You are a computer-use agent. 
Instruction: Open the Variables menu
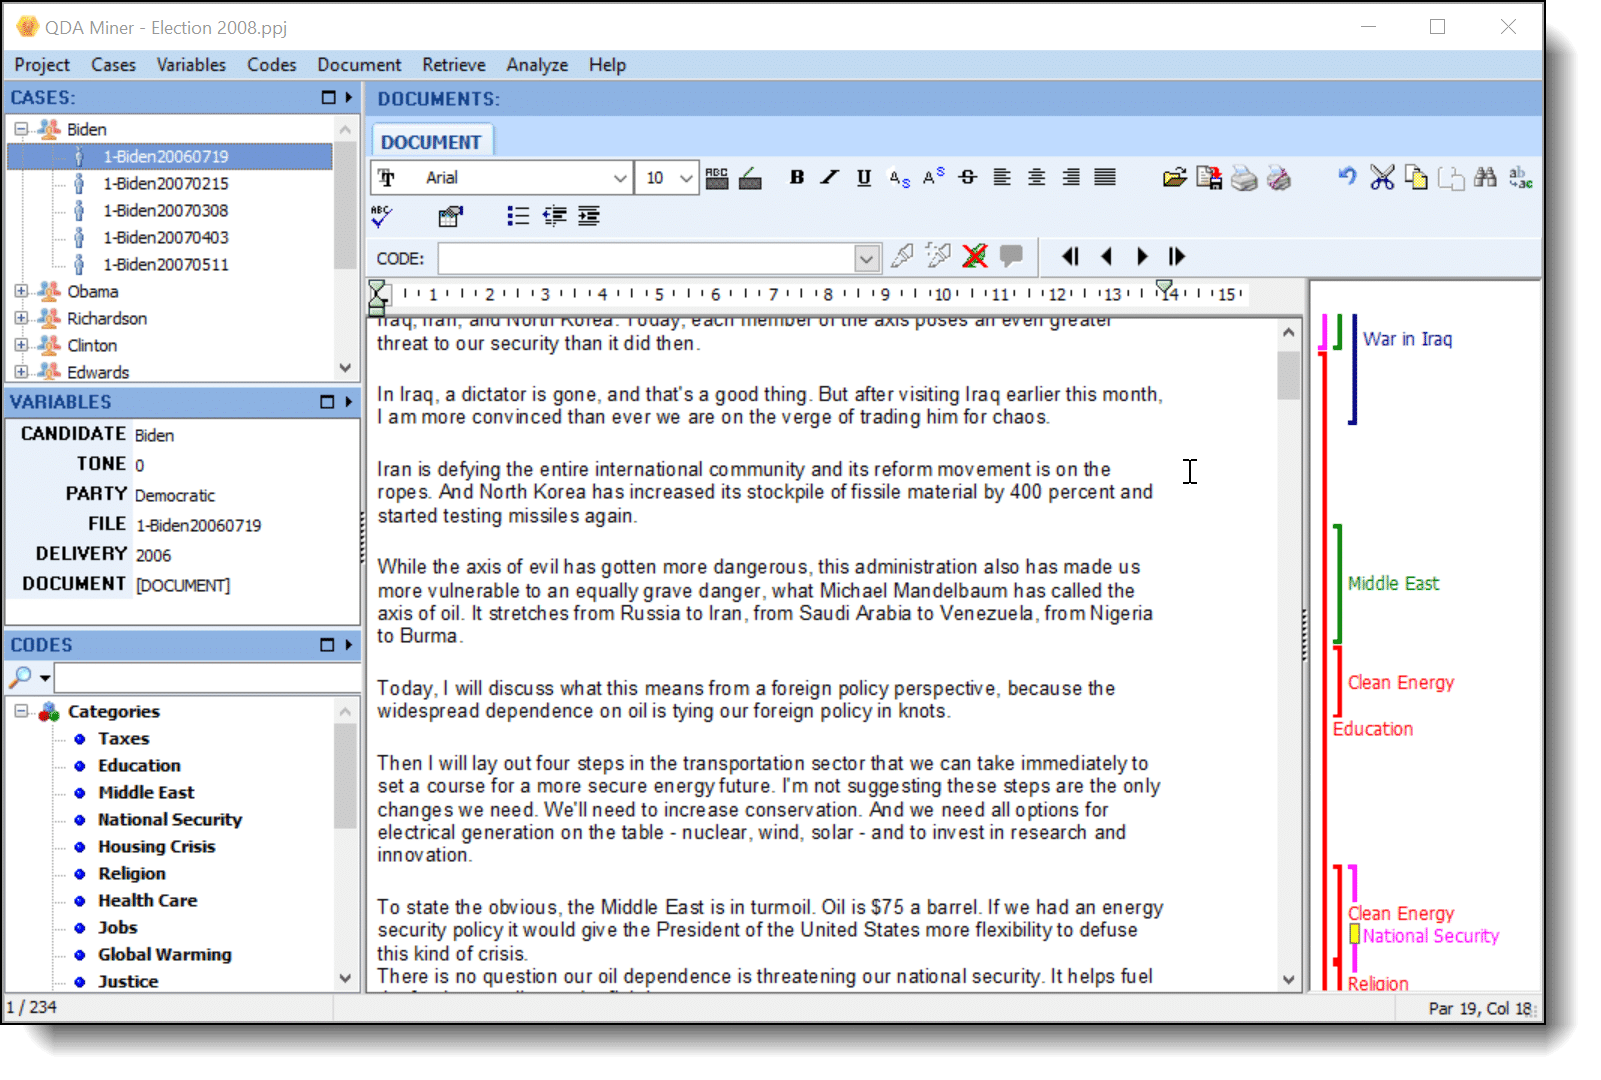[191, 65]
